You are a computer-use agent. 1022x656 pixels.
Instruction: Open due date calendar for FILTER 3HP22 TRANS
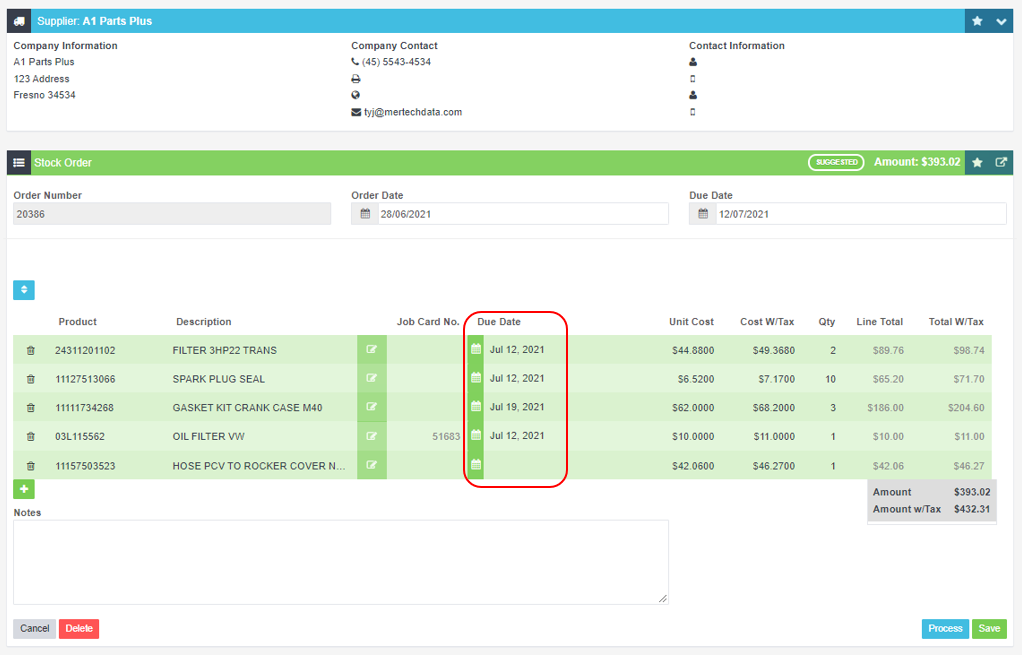pyautogui.click(x=476, y=350)
